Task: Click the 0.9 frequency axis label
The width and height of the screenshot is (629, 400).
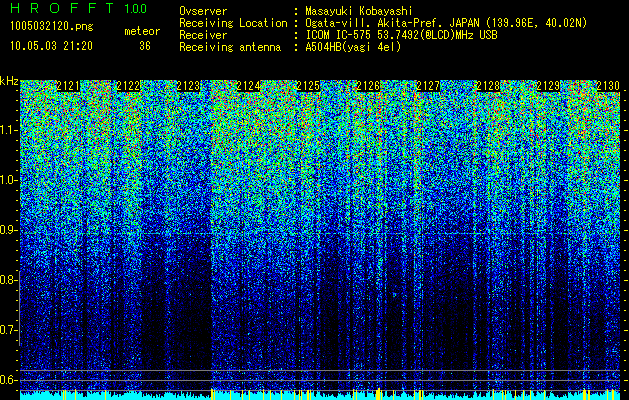Action: pos(8,230)
